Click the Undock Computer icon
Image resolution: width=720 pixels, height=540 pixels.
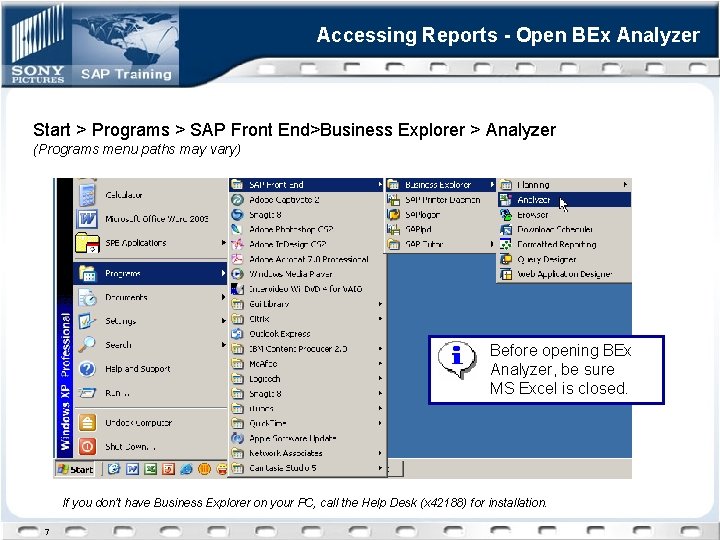tap(87, 422)
